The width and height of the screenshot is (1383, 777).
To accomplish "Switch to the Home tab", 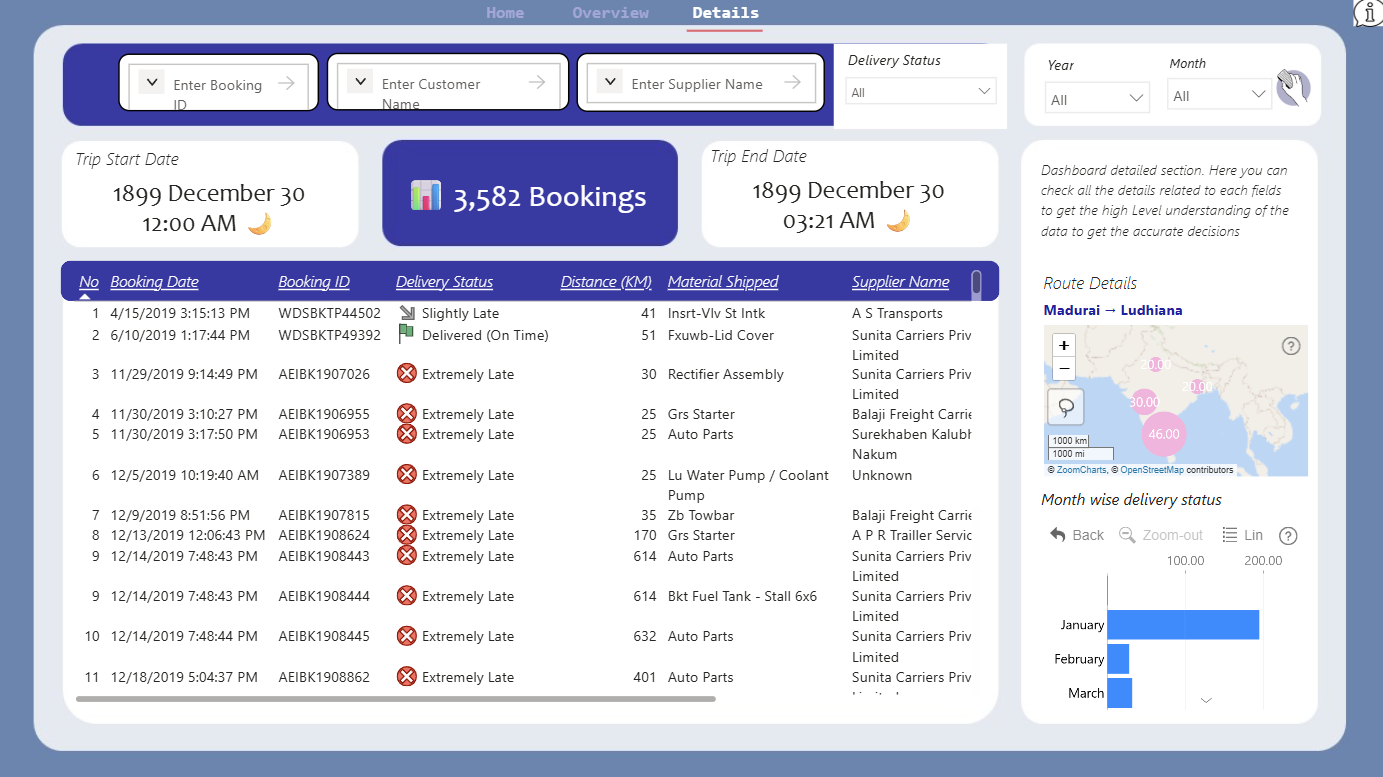I will click(x=505, y=13).
